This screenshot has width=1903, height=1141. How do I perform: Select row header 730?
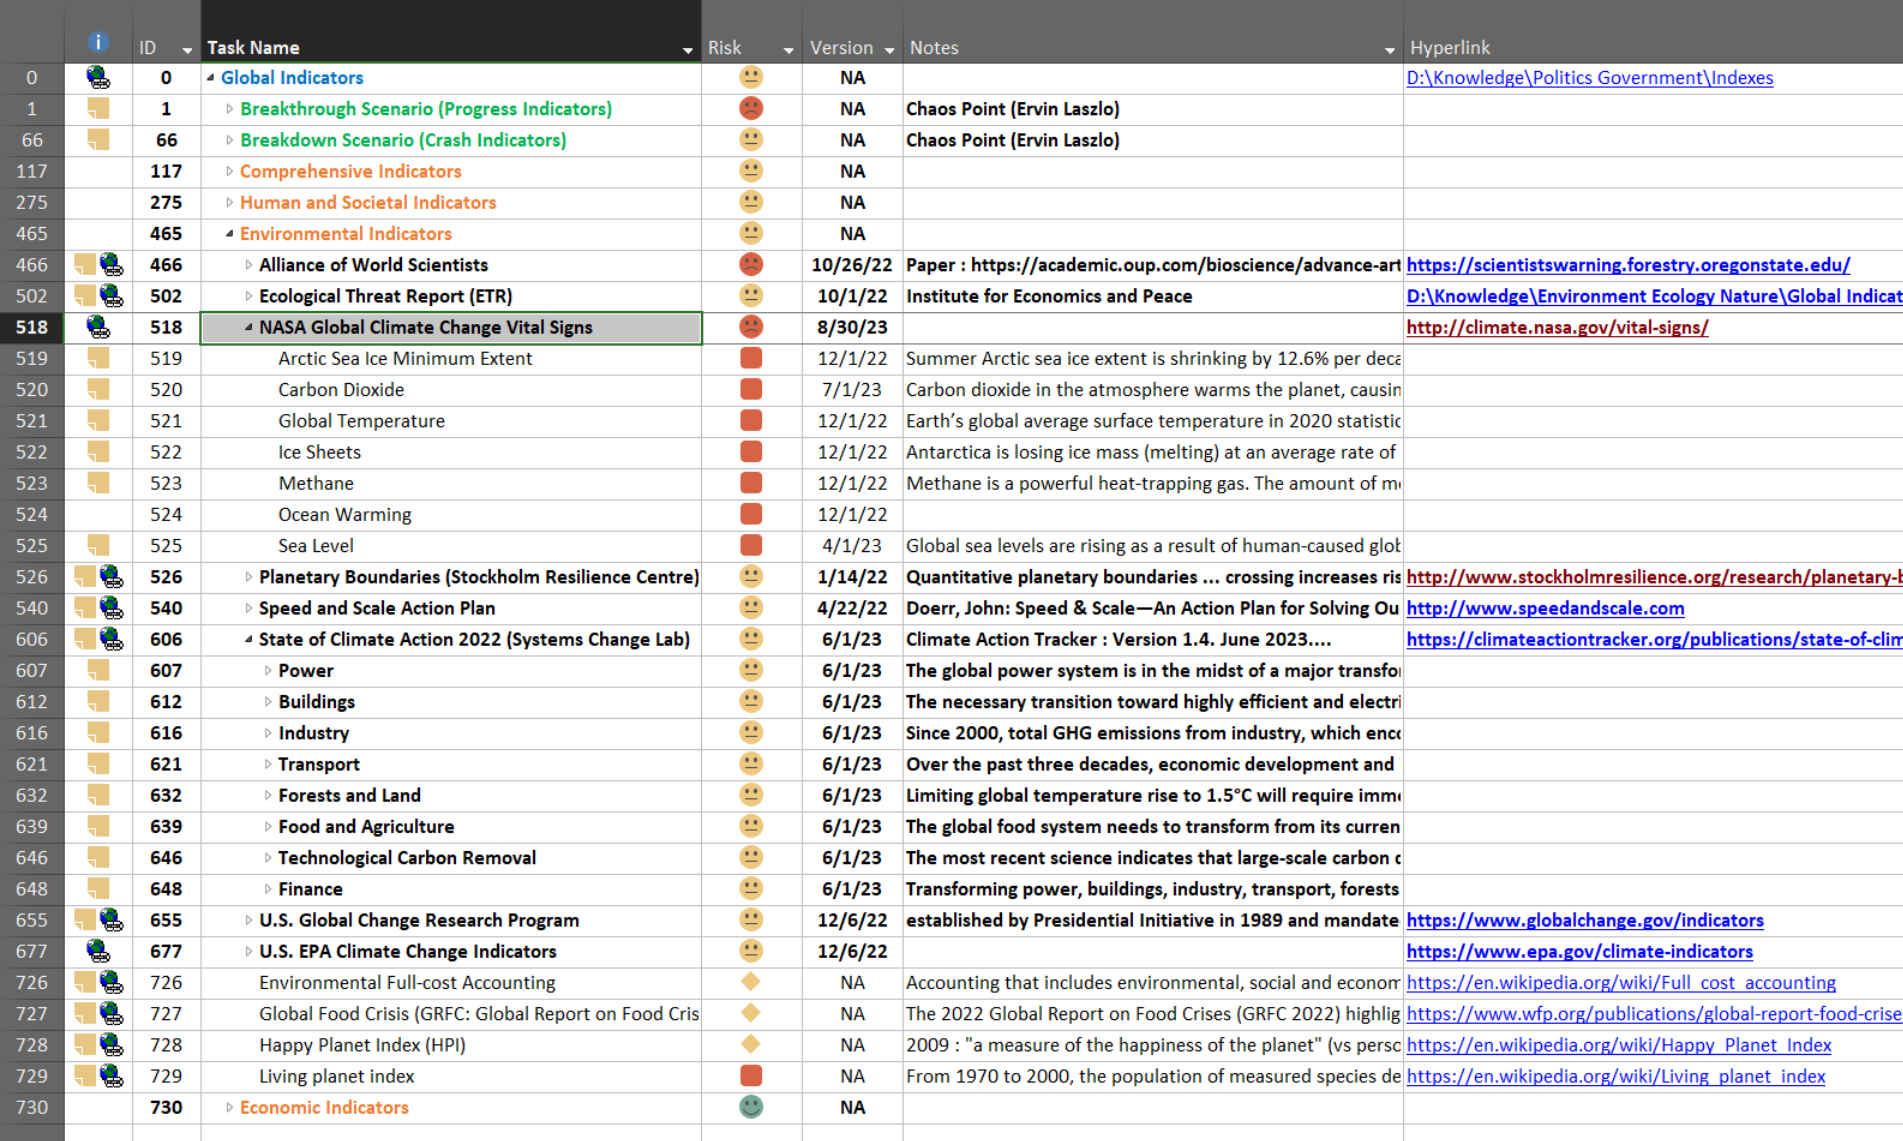pyautogui.click(x=32, y=1107)
